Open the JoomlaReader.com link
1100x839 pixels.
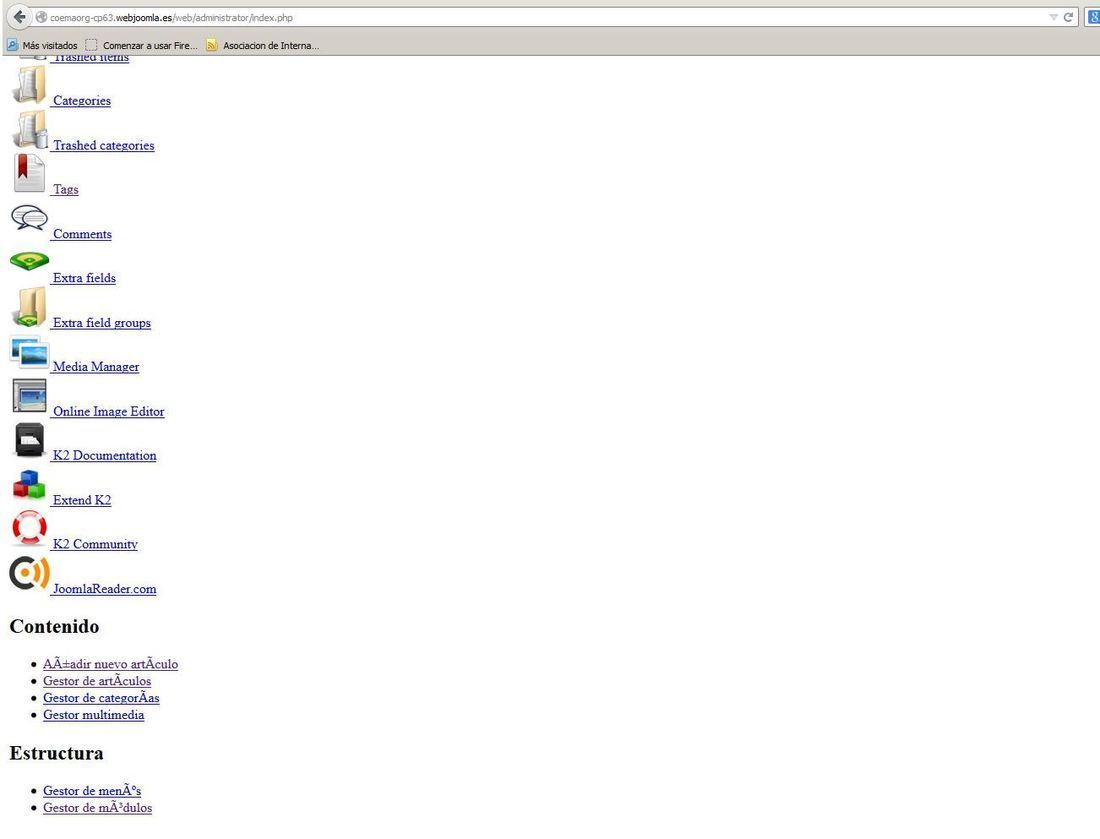105,589
